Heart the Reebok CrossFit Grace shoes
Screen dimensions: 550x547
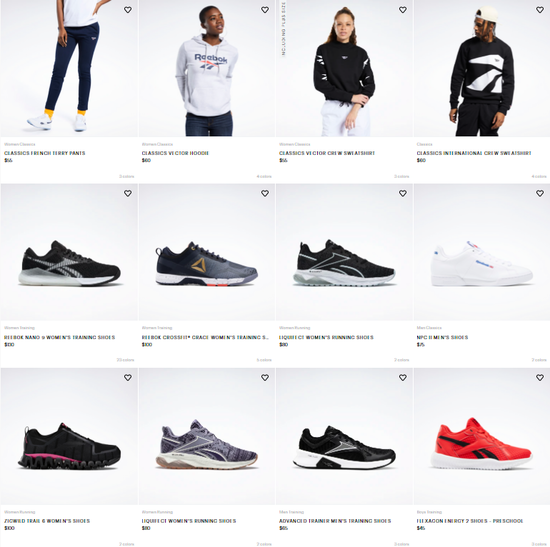coord(265,193)
